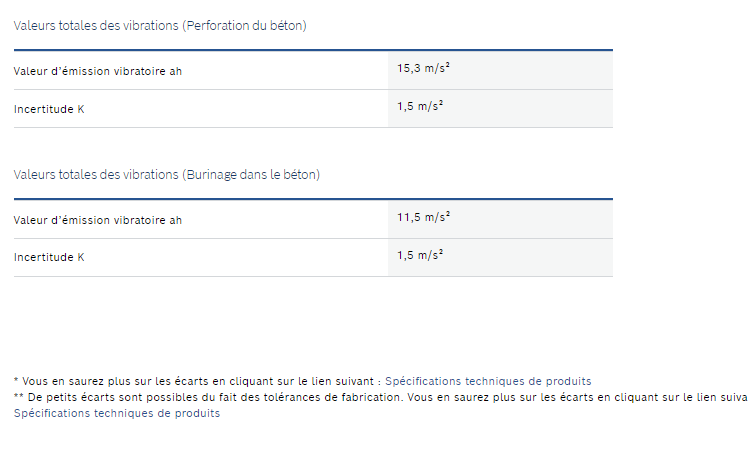Select the 1,5 m/s² value in Burinage table
Viewport: 748px width, 453px height.
(x=420, y=255)
